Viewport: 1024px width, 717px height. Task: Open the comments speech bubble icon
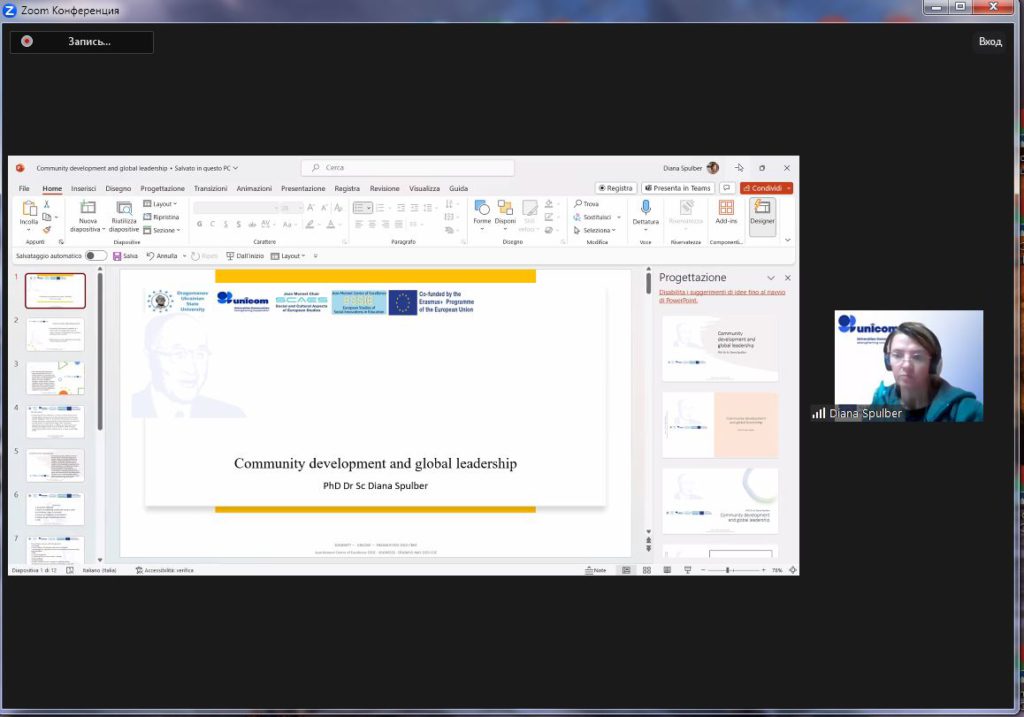click(727, 188)
